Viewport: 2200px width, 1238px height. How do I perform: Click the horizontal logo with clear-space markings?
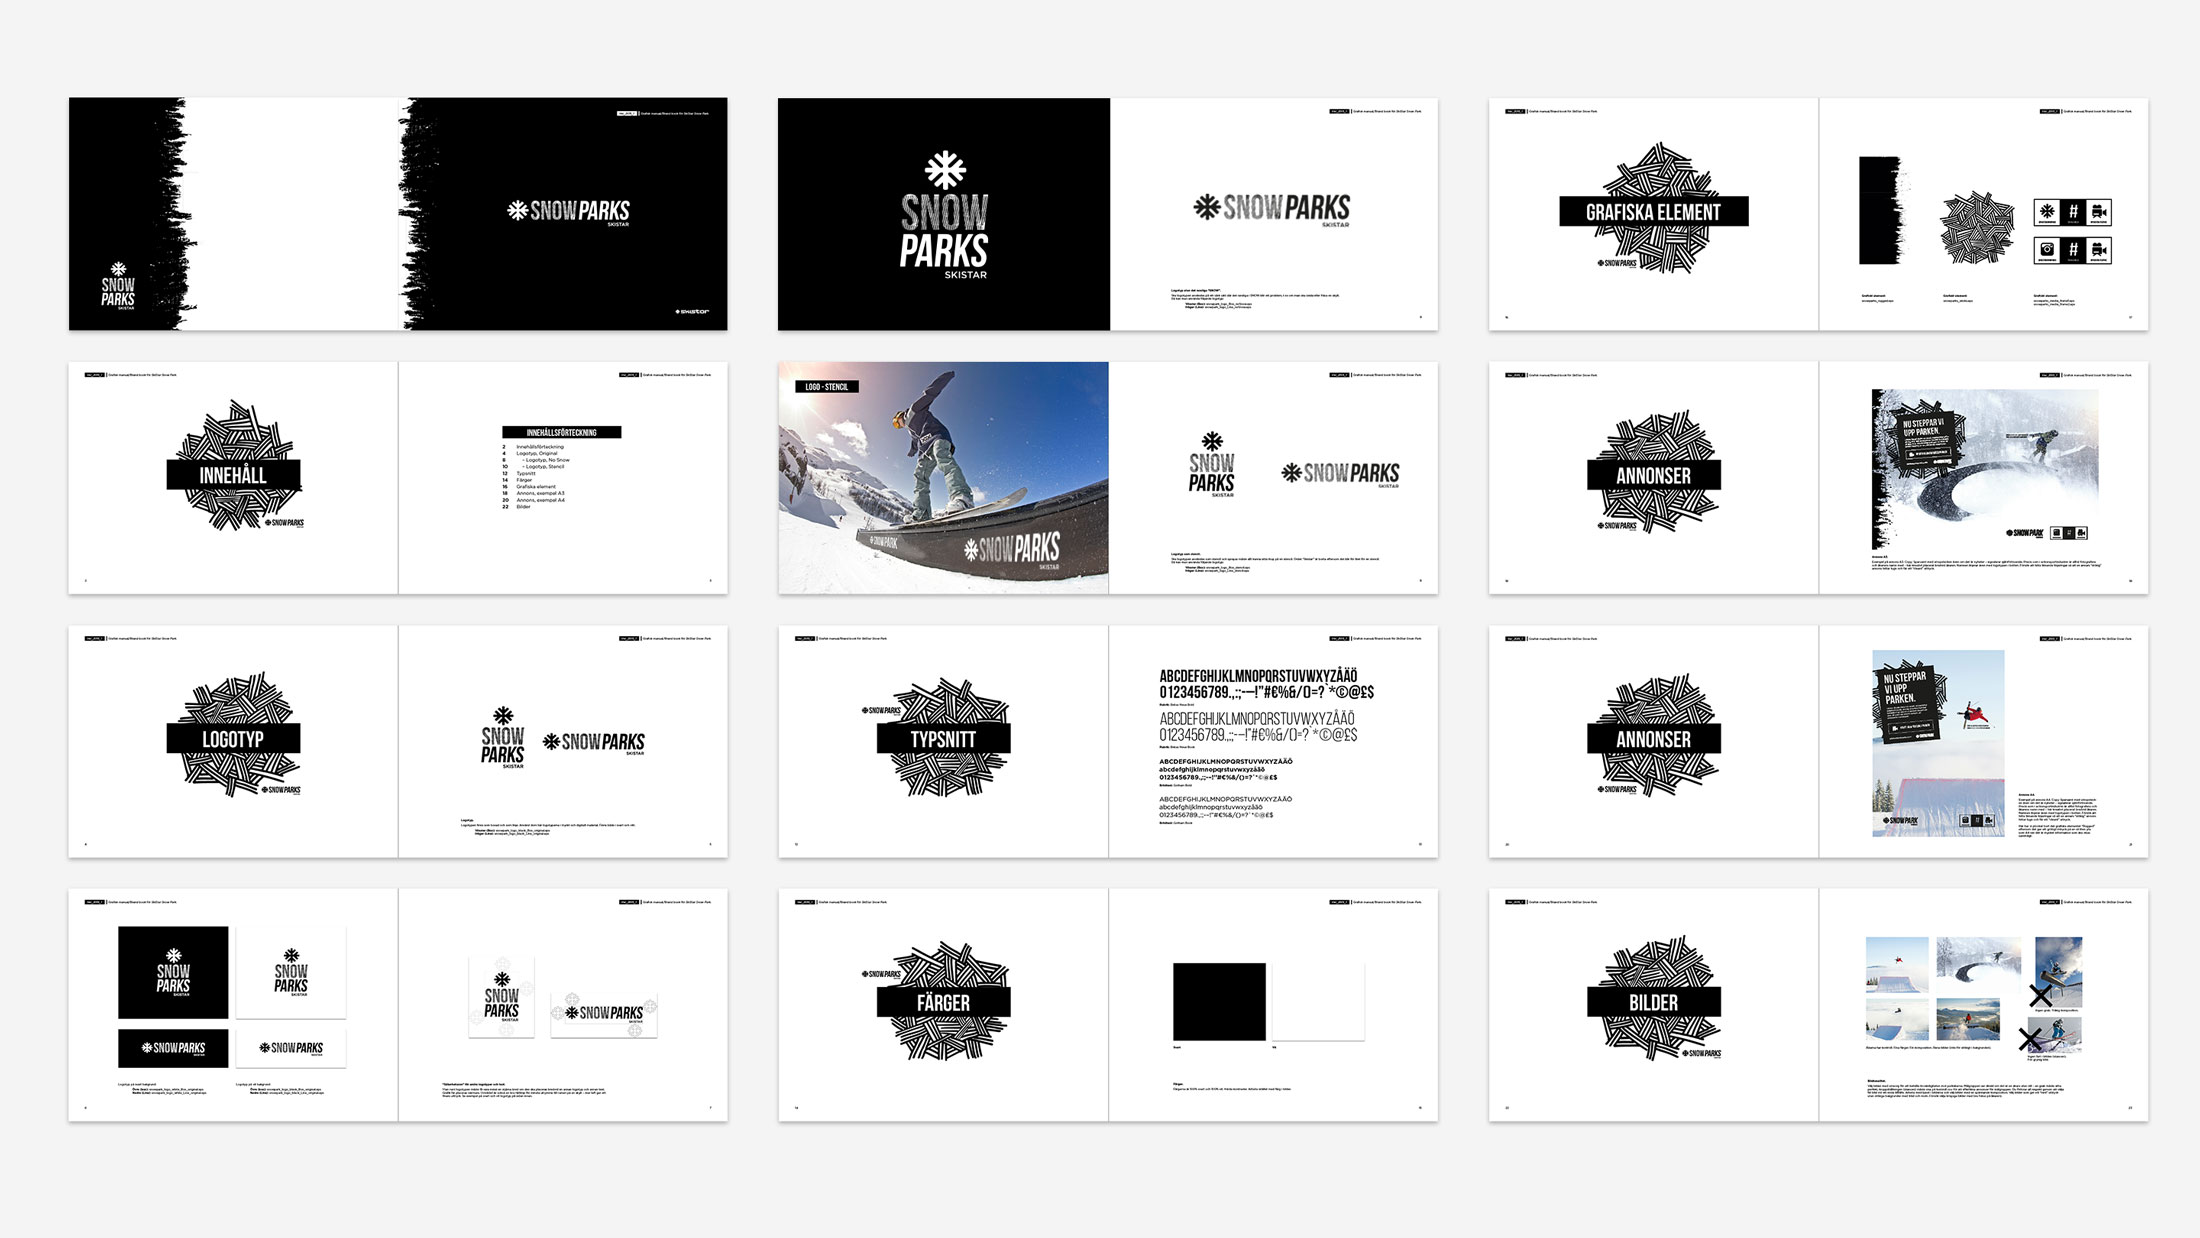click(x=604, y=1013)
